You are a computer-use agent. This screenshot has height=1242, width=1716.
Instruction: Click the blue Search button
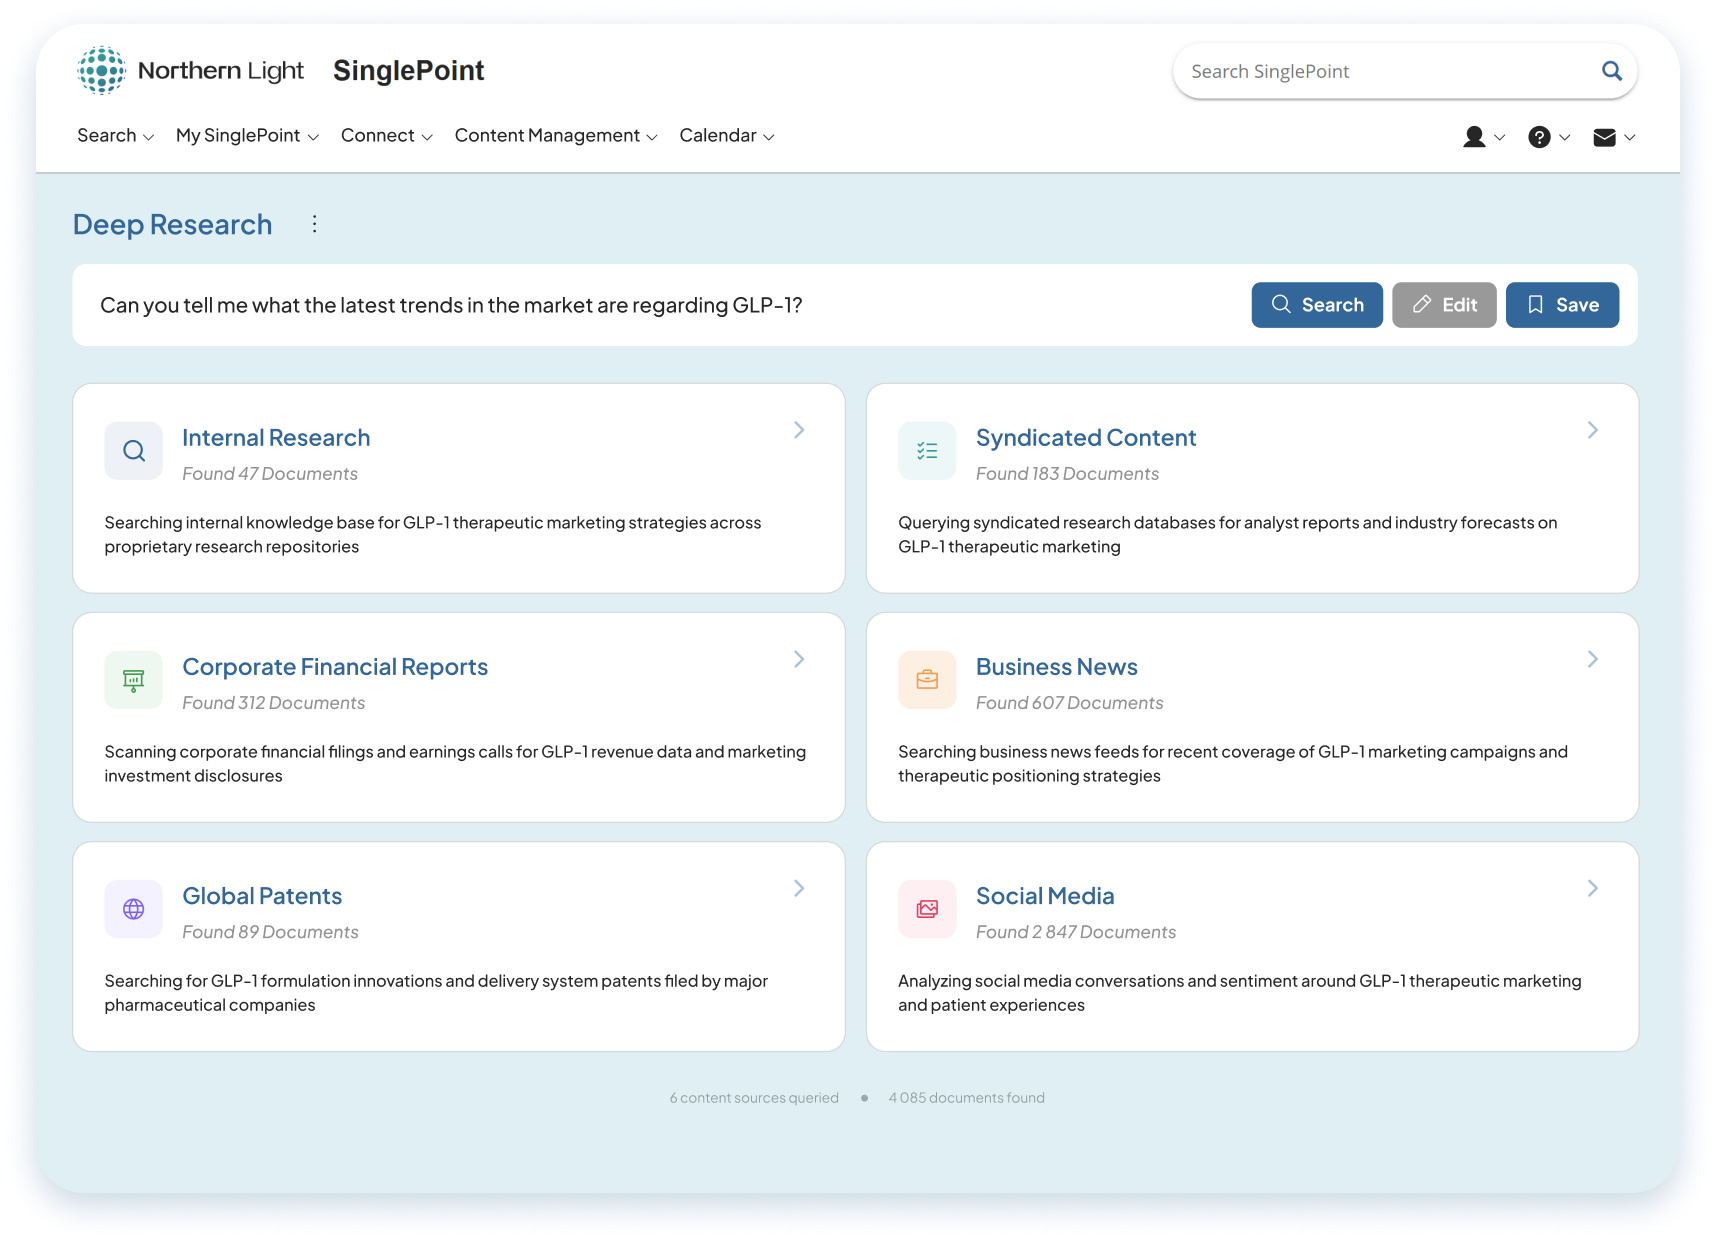(1317, 305)
